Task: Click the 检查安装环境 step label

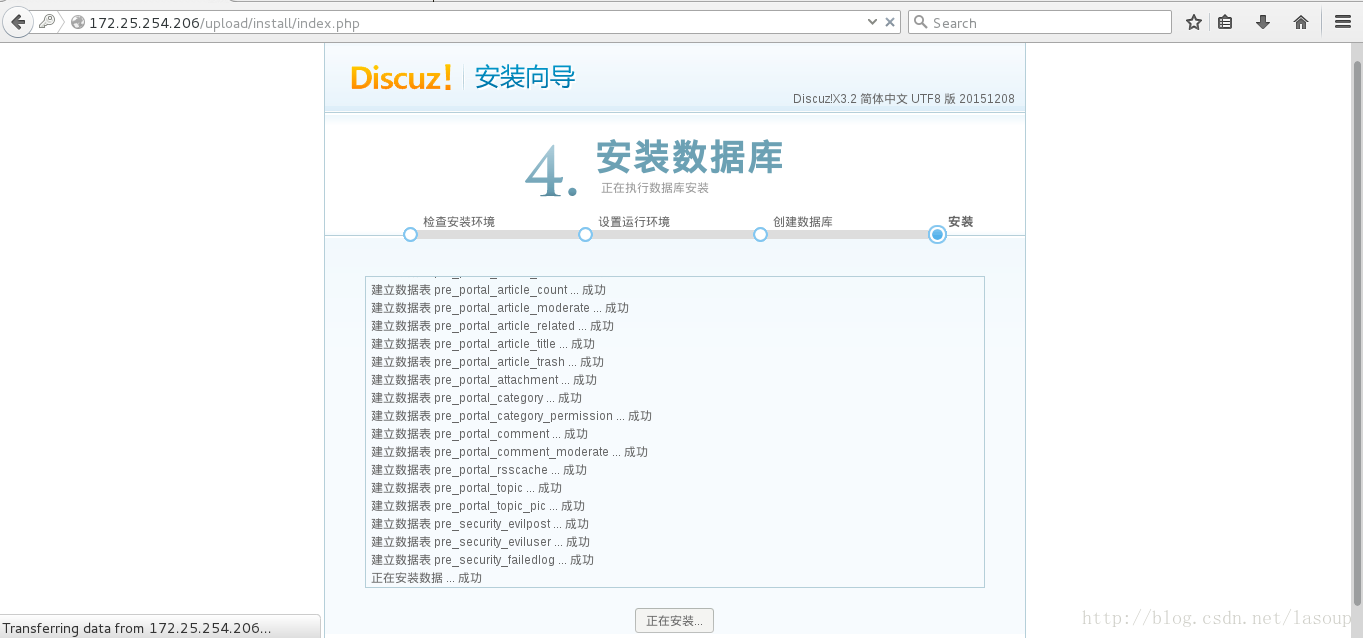Action: pyautogui.click(x=459, y=222)
